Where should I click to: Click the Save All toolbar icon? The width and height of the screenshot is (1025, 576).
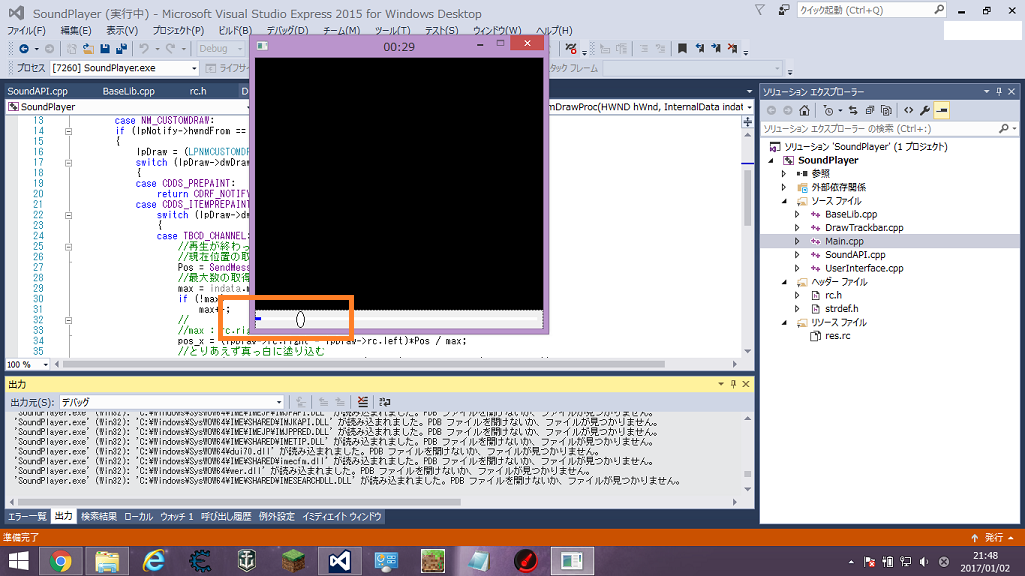[121, 49]
